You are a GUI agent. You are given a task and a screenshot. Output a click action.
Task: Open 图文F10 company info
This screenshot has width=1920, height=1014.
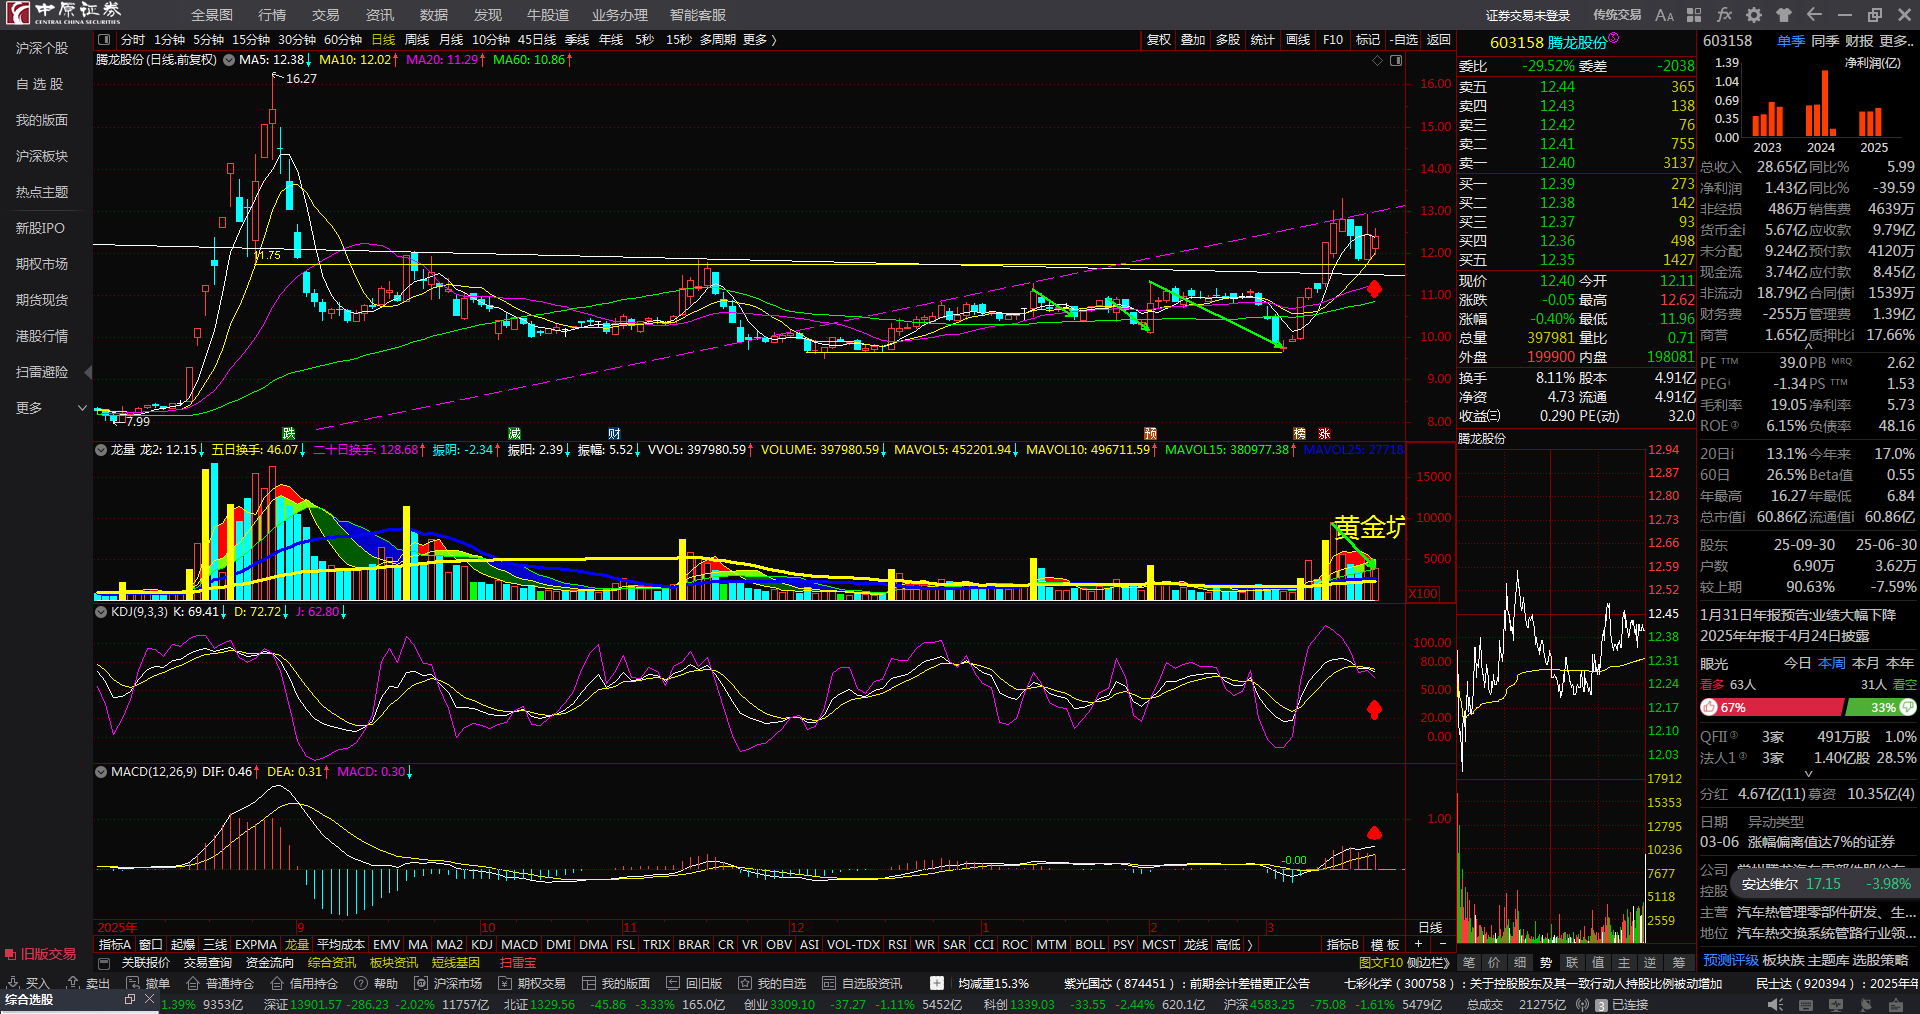point(1381,963)
